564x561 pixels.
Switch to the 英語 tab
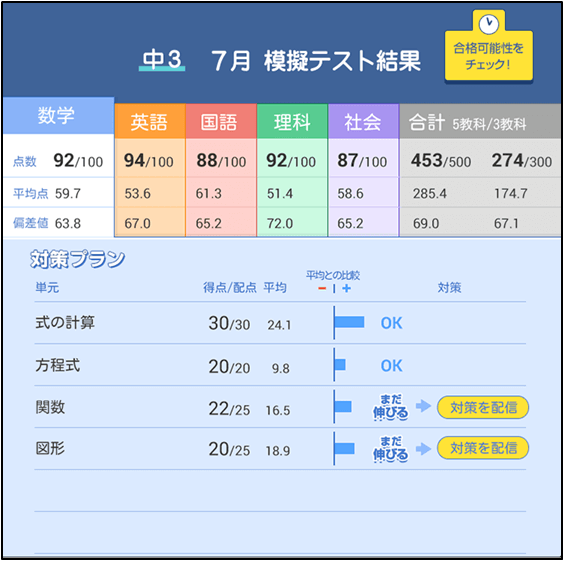click(x=150, y=122)
